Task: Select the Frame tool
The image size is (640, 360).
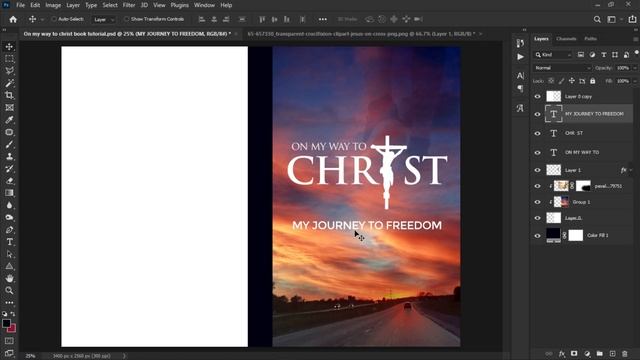Action: pyautogui.click(x=9, y=108)
